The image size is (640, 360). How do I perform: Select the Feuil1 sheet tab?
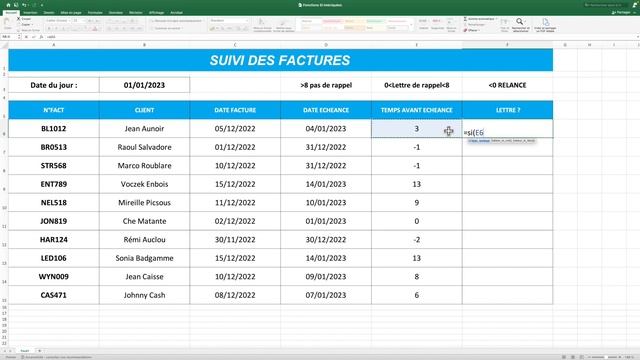point(25,351)
